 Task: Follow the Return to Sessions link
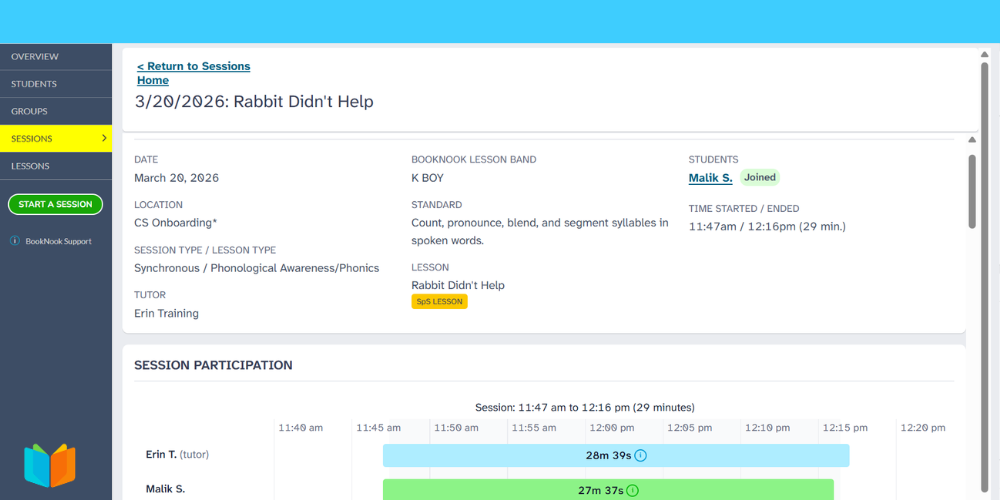point(194,66)
